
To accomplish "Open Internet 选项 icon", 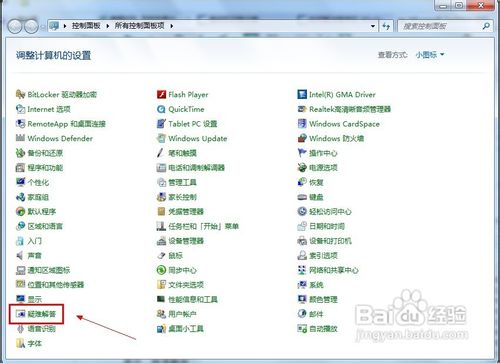I will (20, 109).
